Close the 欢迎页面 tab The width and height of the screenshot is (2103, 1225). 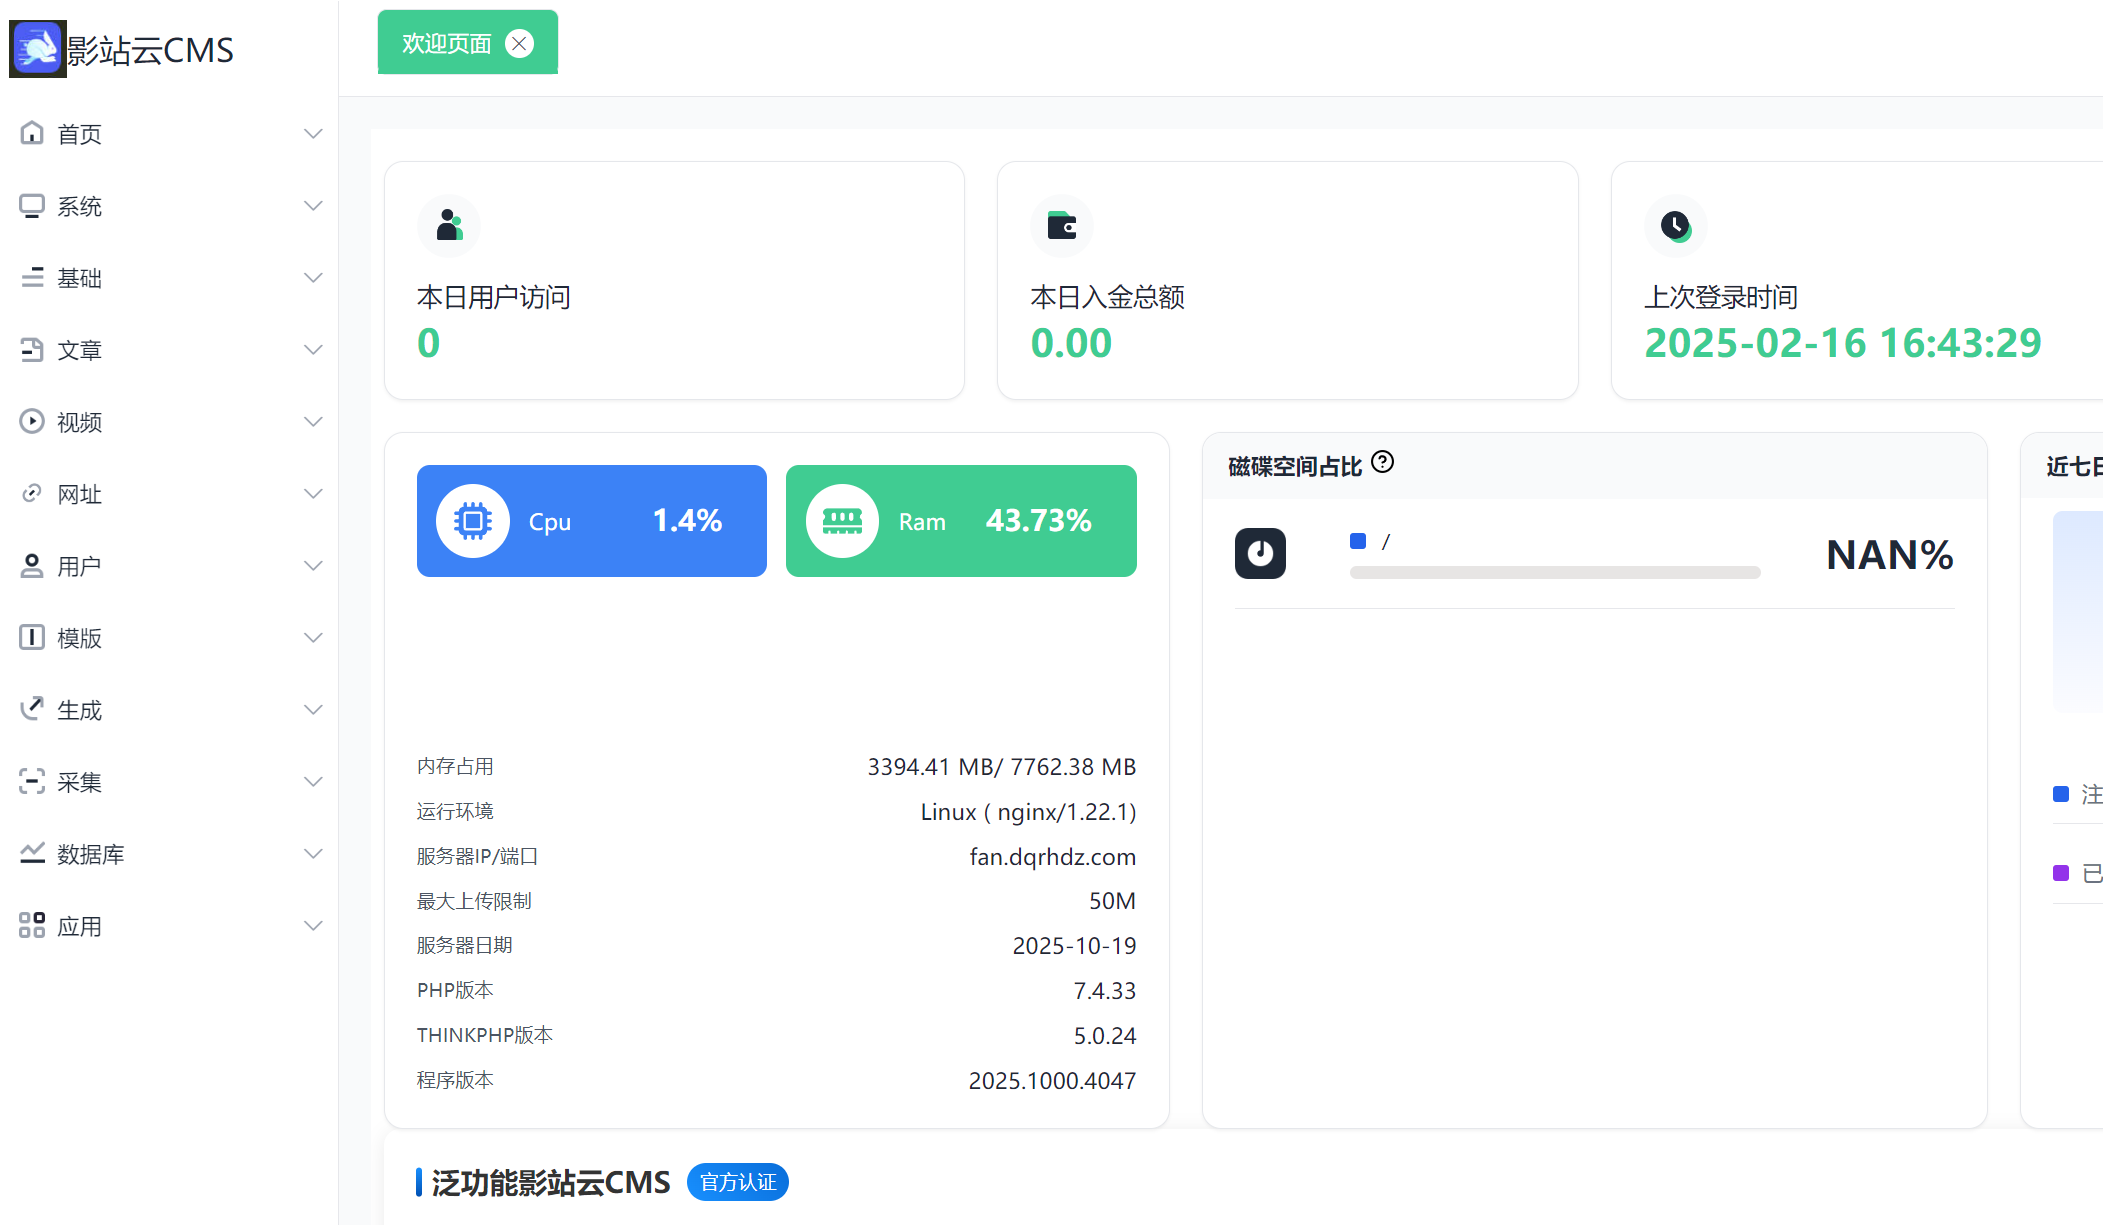(518, 42)
